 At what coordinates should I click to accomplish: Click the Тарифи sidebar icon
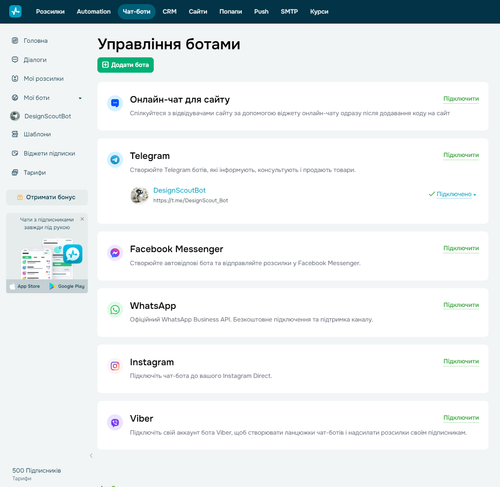pyautogui.click(x=15, y=172)
